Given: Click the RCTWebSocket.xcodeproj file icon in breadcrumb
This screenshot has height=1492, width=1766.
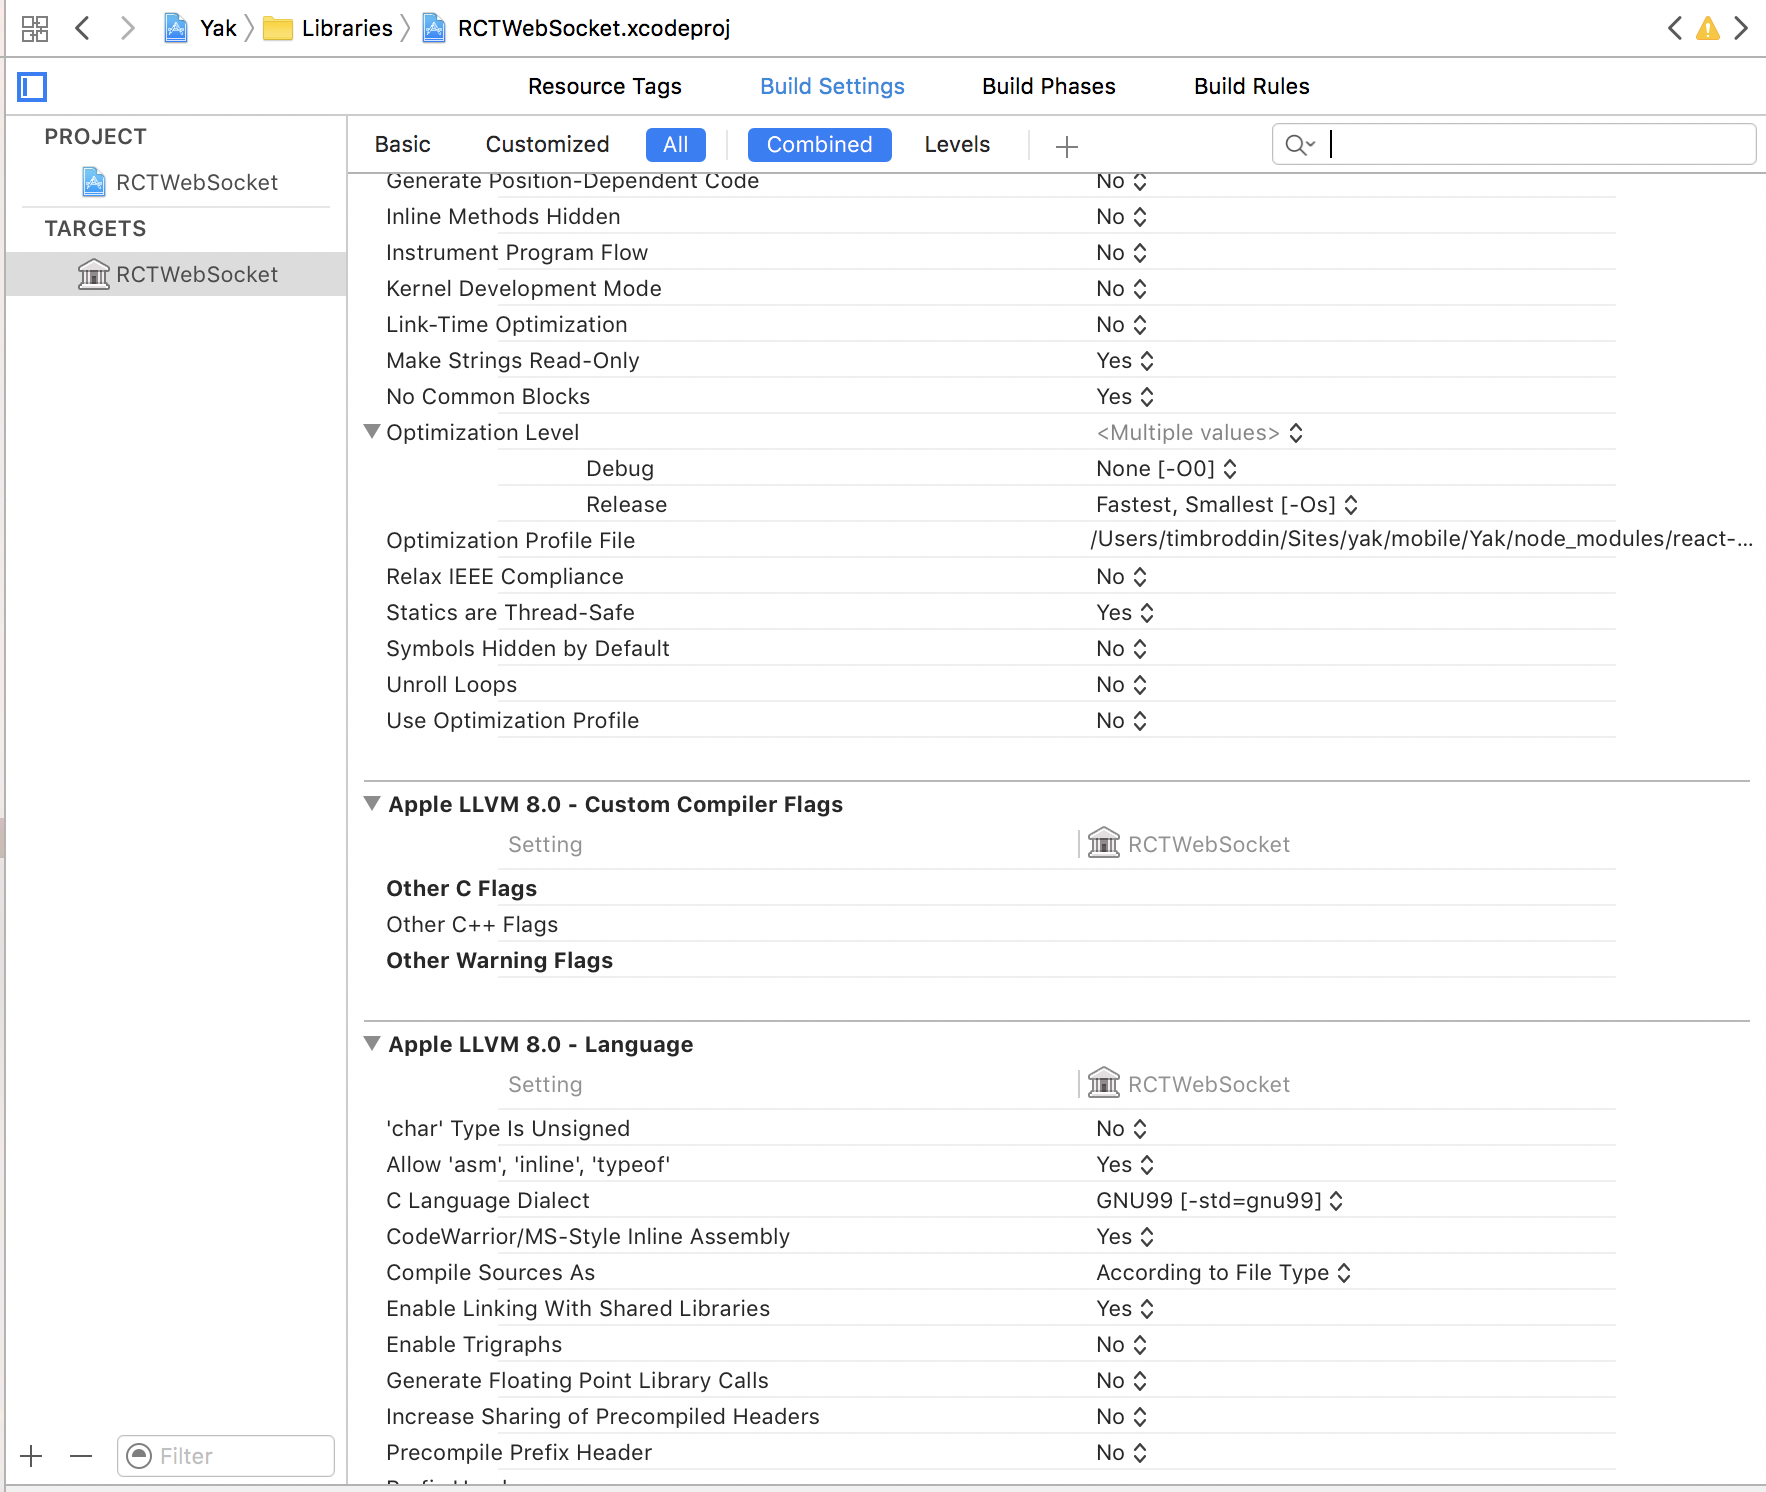Looking at the screenshot, I should (x=434, y=28).
